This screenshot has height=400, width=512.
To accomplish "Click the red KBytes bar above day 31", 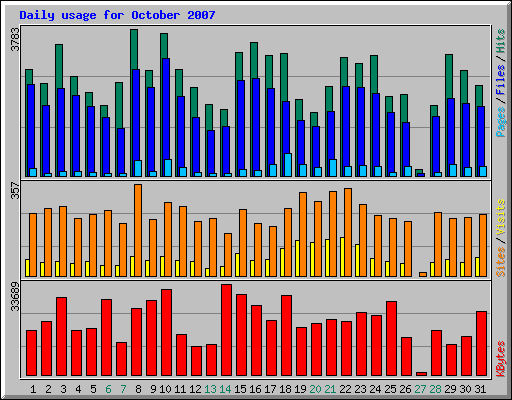I will (x=482, y=343).
